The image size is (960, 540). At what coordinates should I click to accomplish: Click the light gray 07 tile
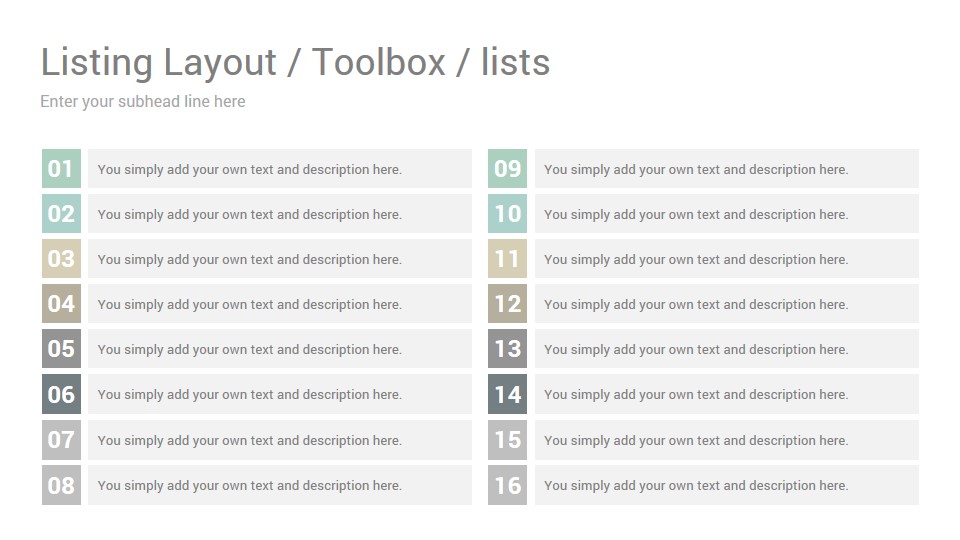pos(61,440)
